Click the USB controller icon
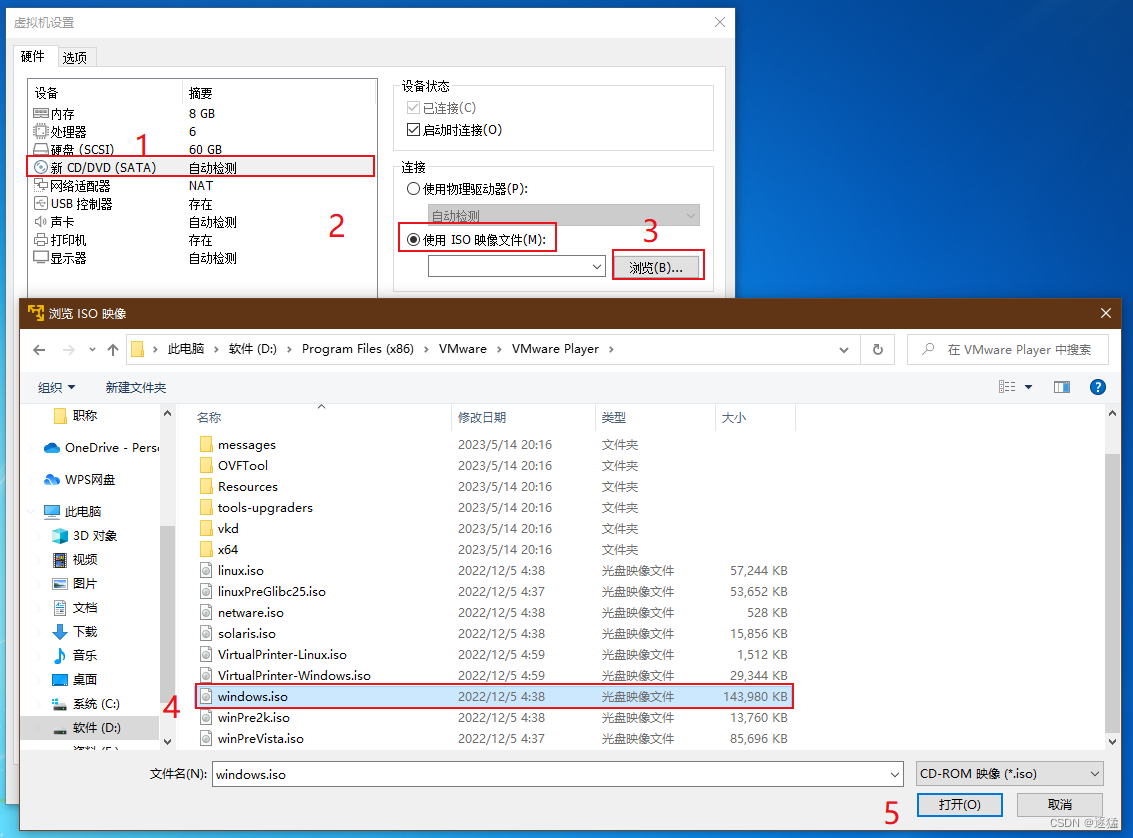Screen dimensions: 1133x838 [41, 204]
